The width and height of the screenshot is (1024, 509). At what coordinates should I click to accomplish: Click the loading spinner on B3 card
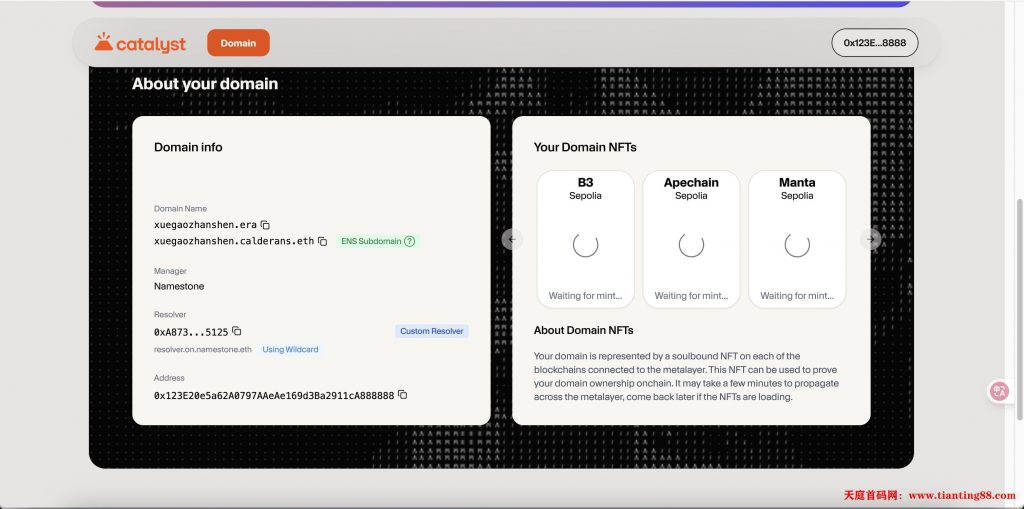click(585, 245)
